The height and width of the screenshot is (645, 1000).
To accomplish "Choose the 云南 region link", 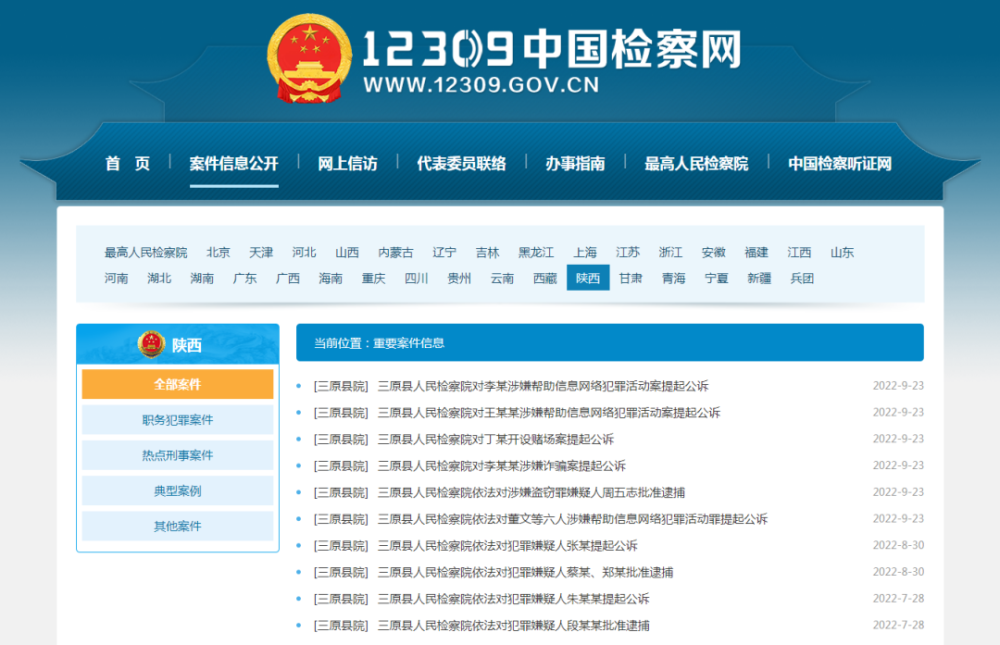I will click(503, 278).
